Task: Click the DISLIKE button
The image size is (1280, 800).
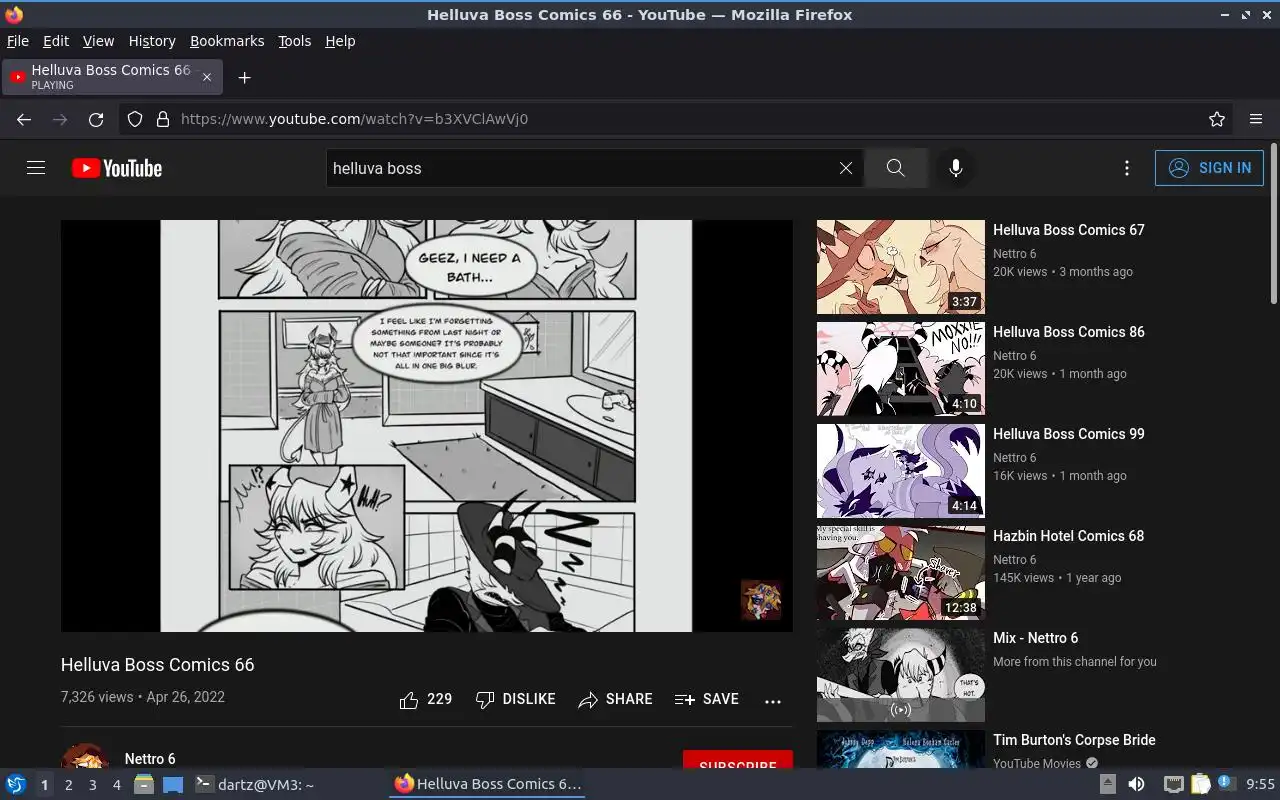Action: point(515,699)
